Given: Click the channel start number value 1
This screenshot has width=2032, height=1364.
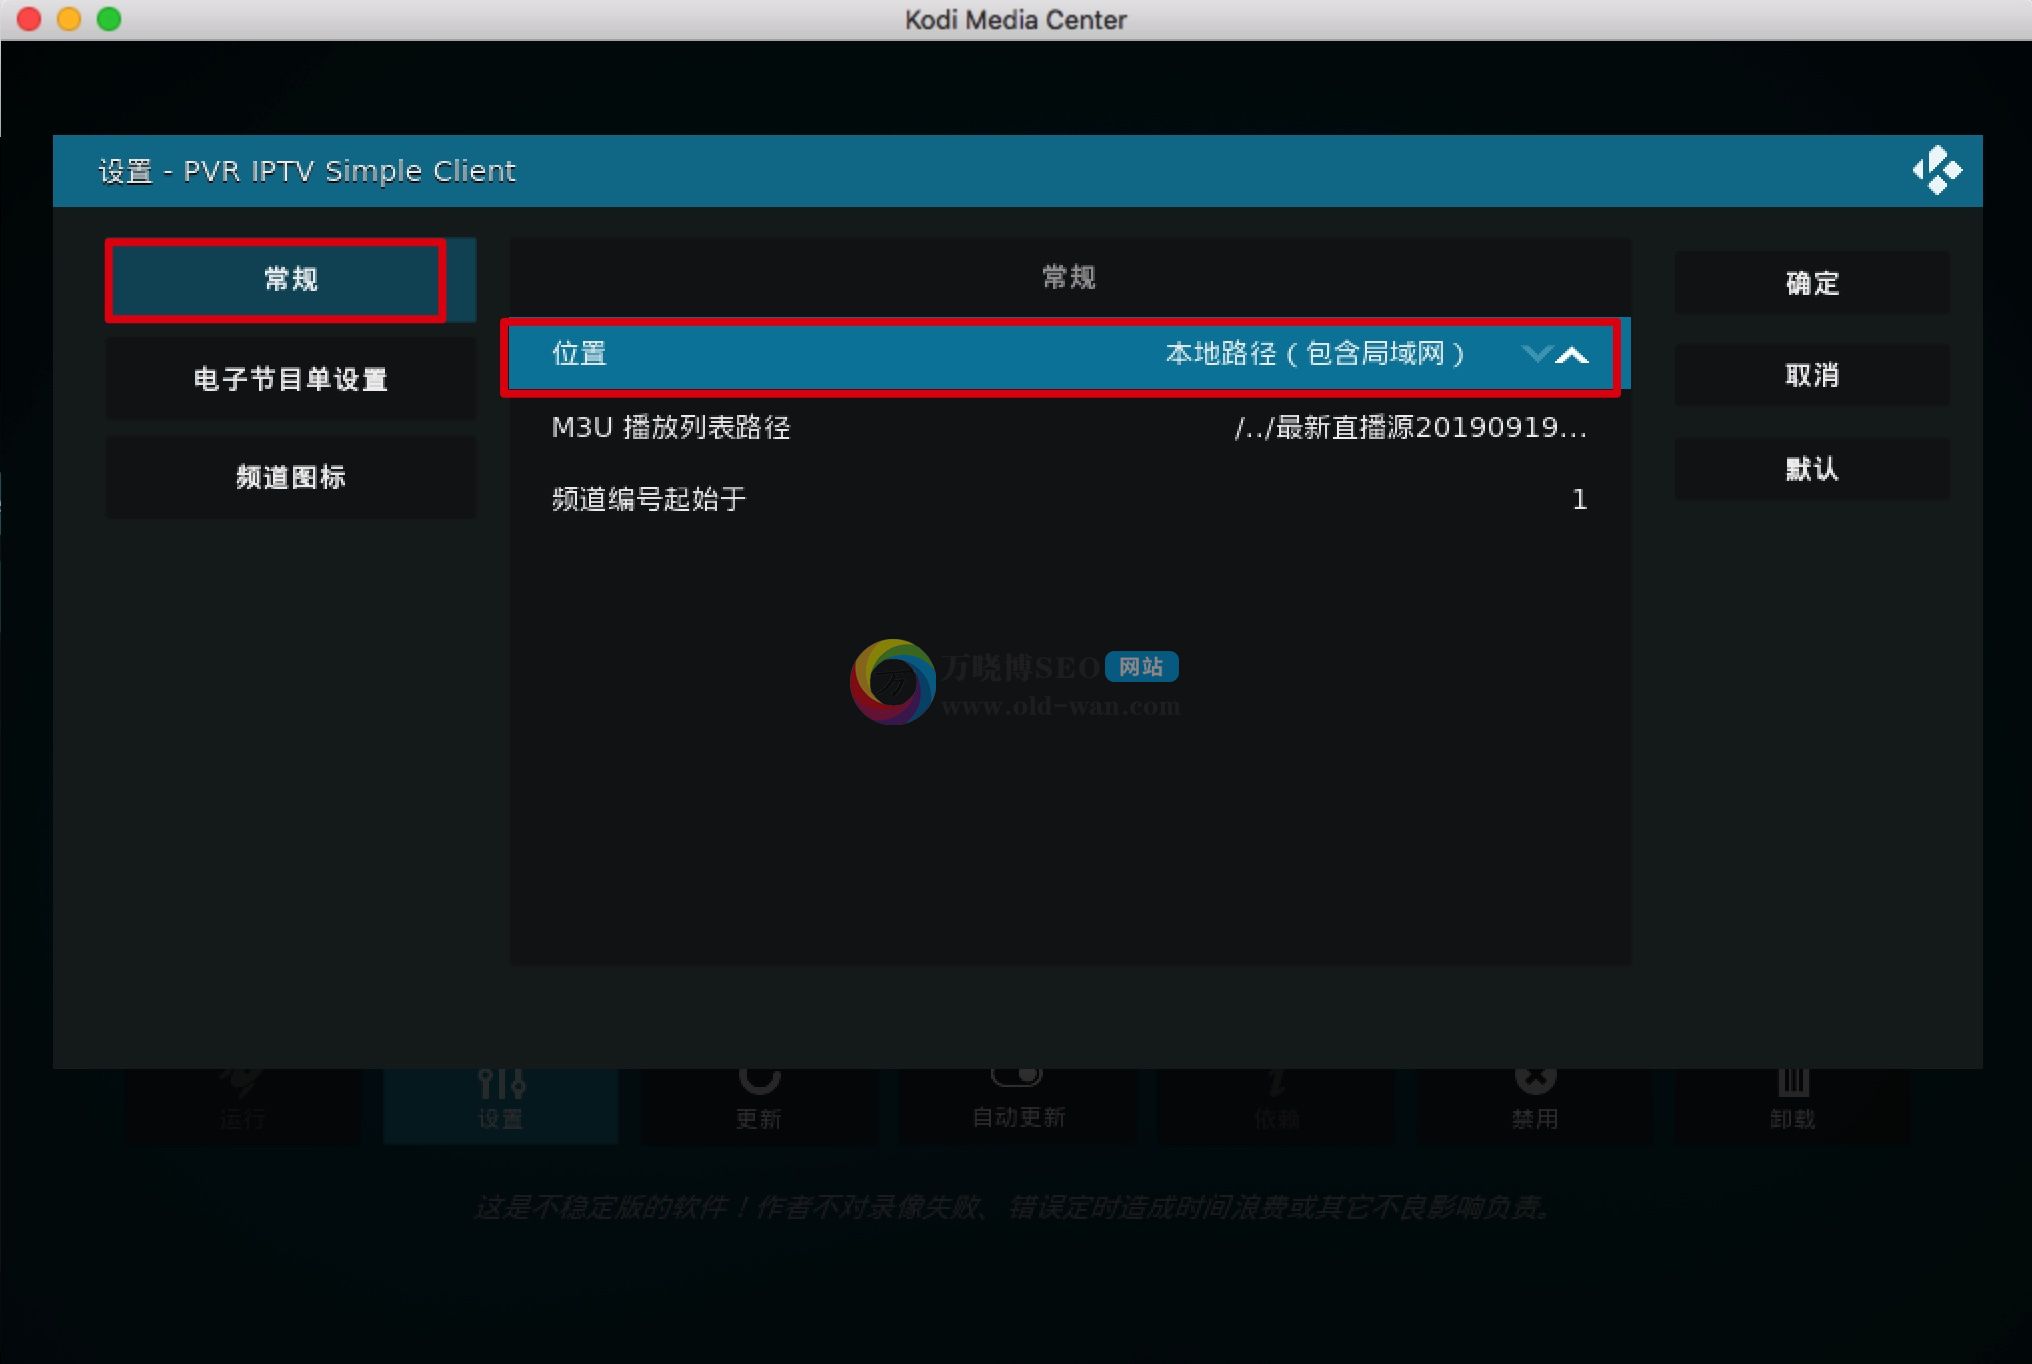Looking at the screenshot, I should click(1579, 499).
